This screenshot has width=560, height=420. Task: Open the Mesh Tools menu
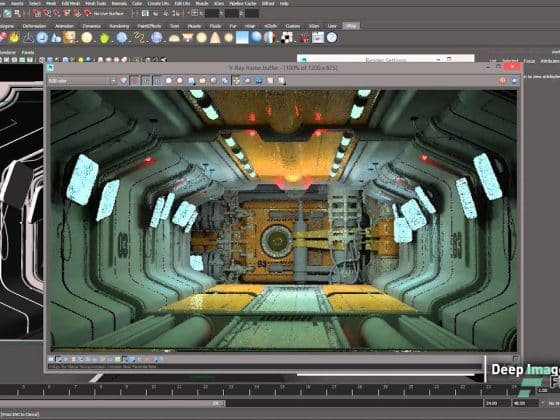(x=95, y=4)
